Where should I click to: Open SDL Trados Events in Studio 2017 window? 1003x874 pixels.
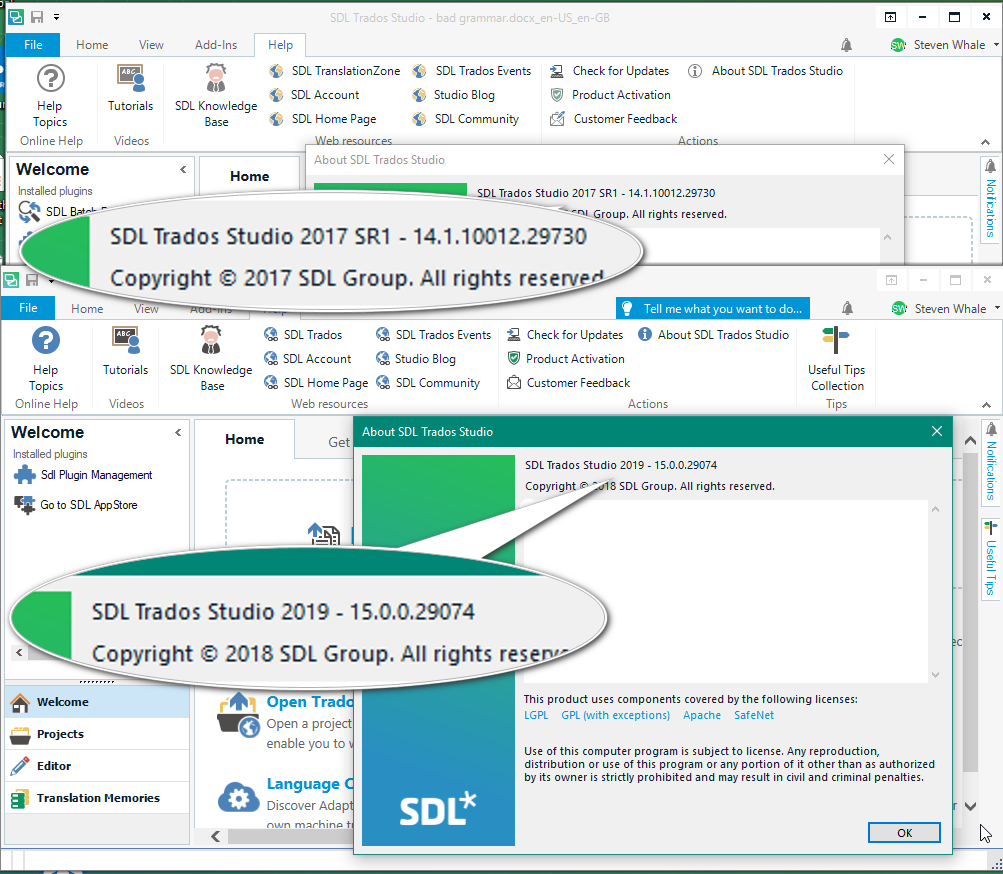(x=471, y=71)
